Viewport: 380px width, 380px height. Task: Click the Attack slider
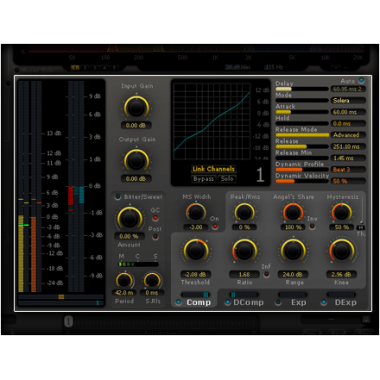click(302, 112)
